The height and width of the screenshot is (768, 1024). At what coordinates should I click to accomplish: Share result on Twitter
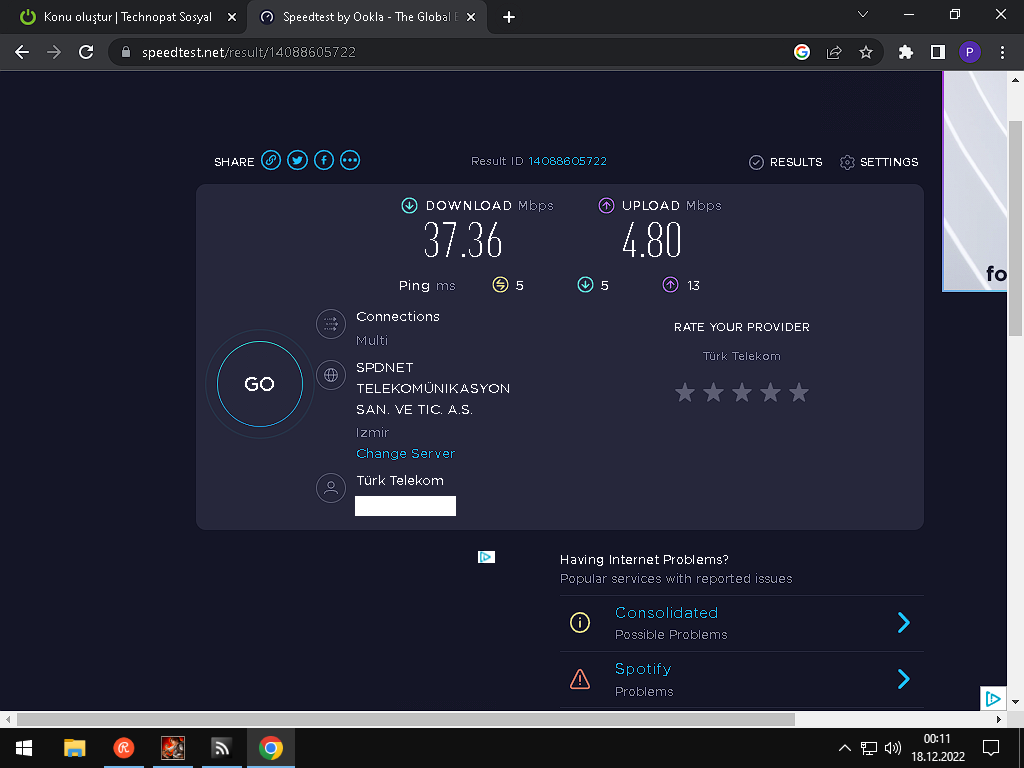point(297,160)
